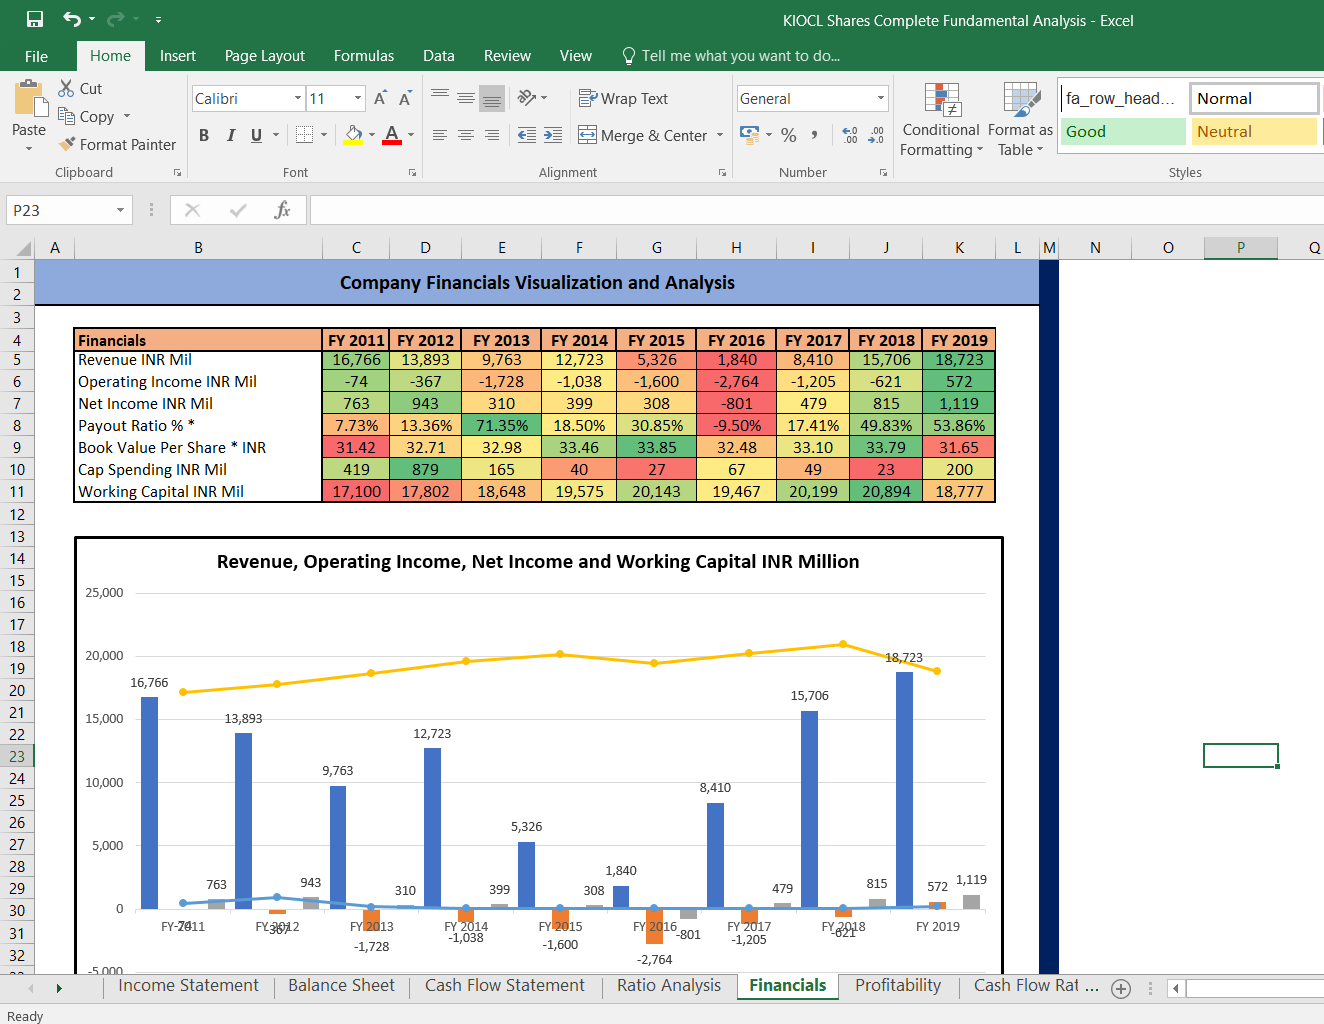The width and height of the screenshot is (1324, 1024).
Task: Apply the Good cell style
Action: tap(1123, 131)
